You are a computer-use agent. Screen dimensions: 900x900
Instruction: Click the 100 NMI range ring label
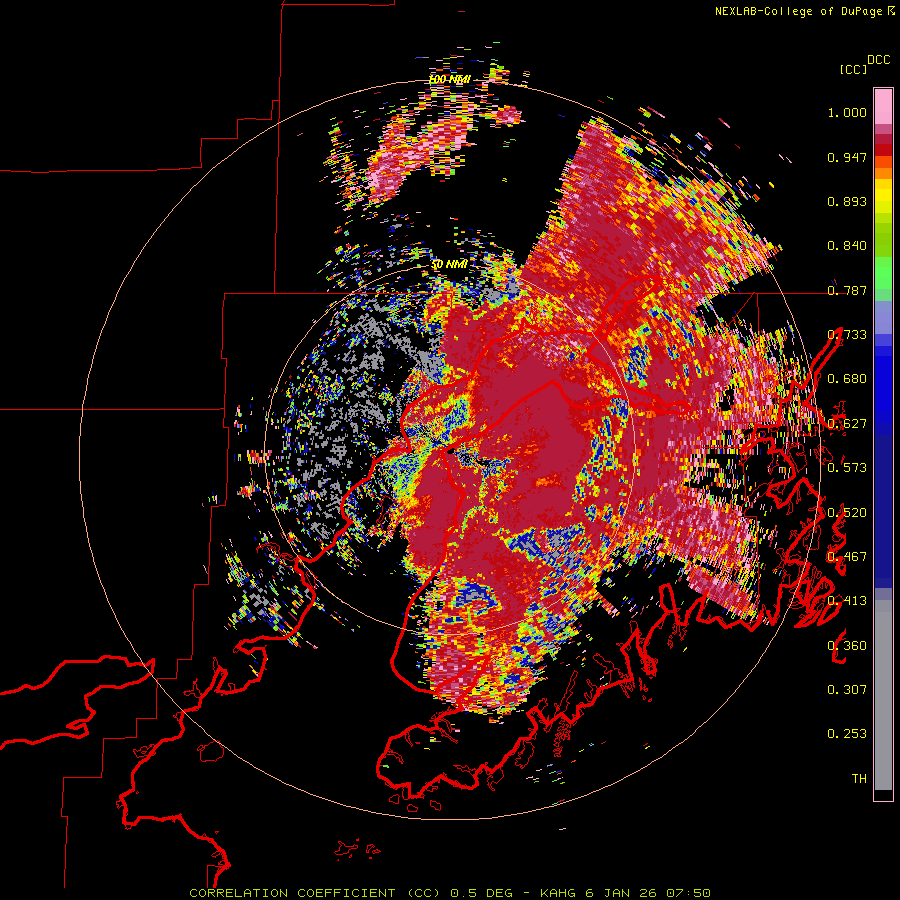[x=450, y=79]
